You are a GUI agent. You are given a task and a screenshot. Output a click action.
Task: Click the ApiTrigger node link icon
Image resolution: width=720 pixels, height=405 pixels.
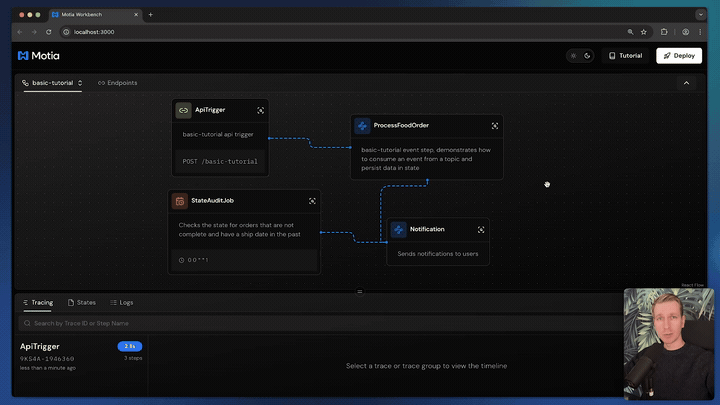coord(183,110)
